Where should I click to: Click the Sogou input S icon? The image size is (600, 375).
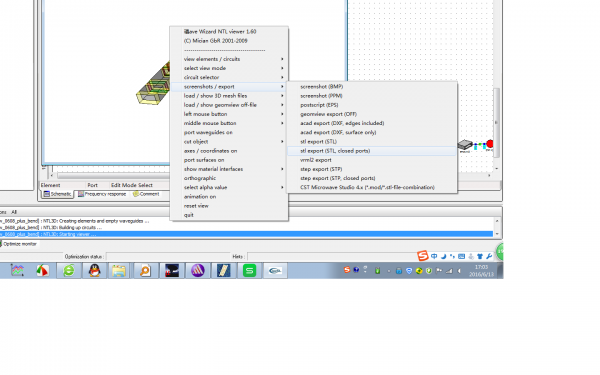click(422, 255)
